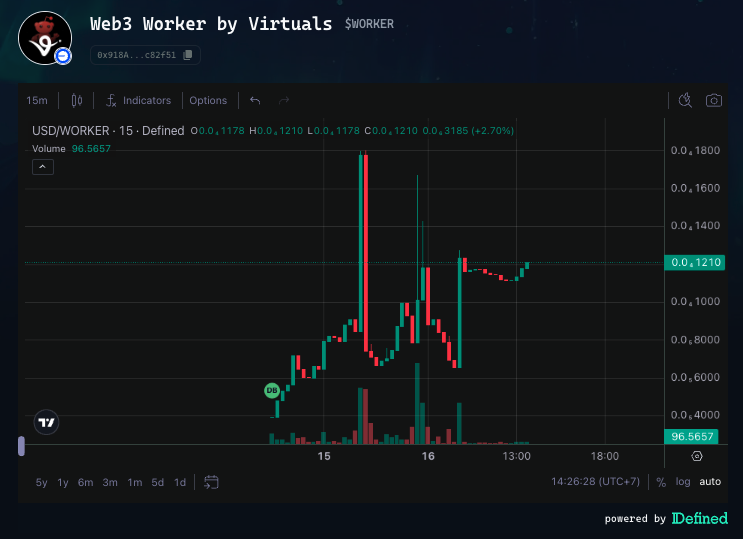Click the 0.0₄1800 price axis label
Image resolution: width=743 pixels, height=539 pixels.
coord(695,151)
